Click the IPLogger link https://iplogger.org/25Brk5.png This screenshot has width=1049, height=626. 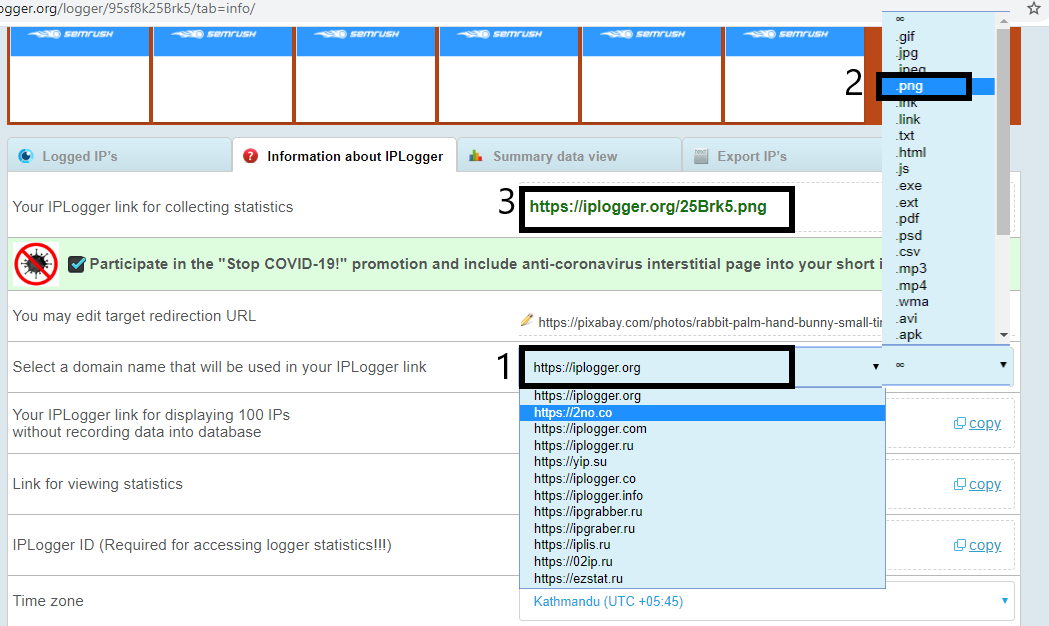point(648,207)
